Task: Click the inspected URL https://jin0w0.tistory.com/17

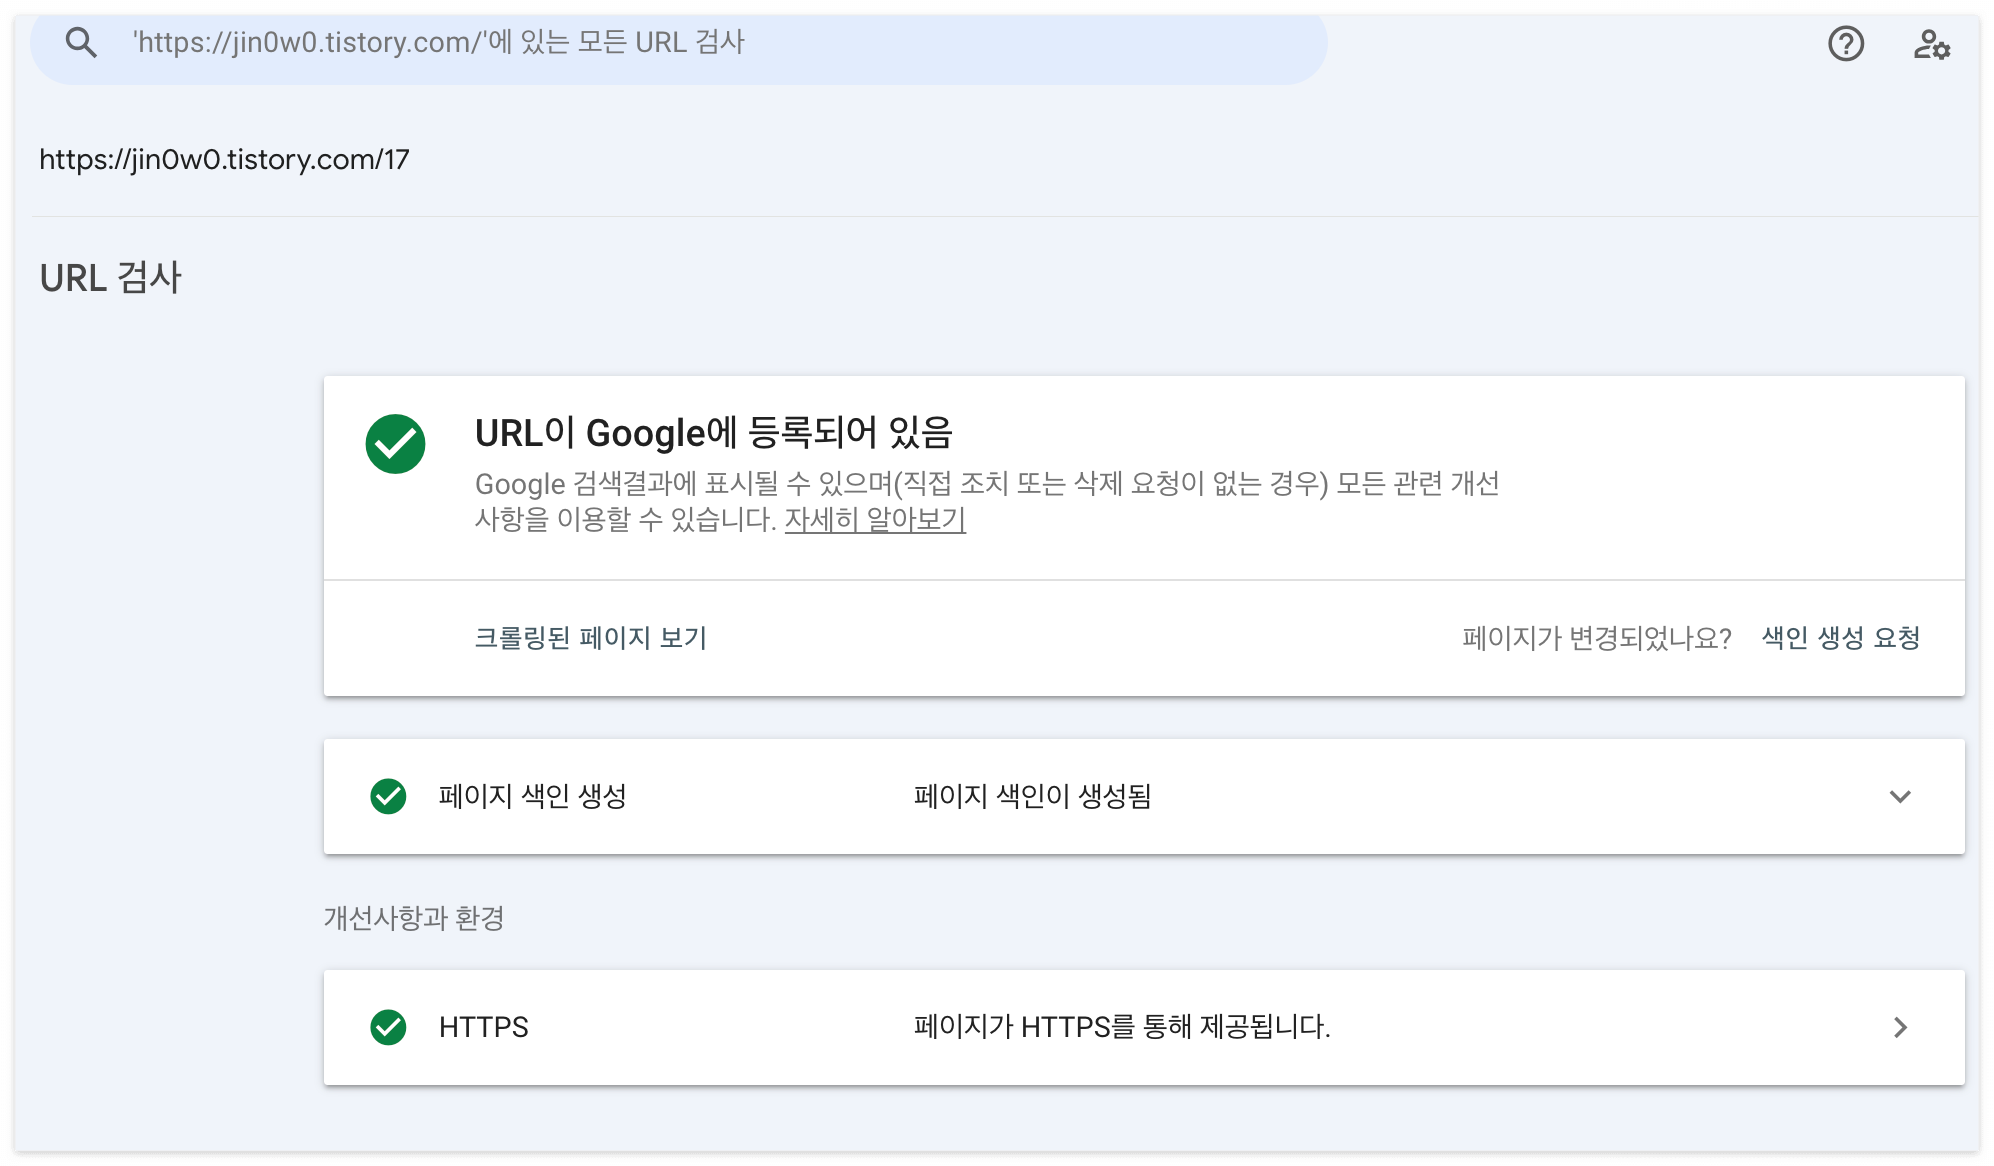Action: (224, 160)
